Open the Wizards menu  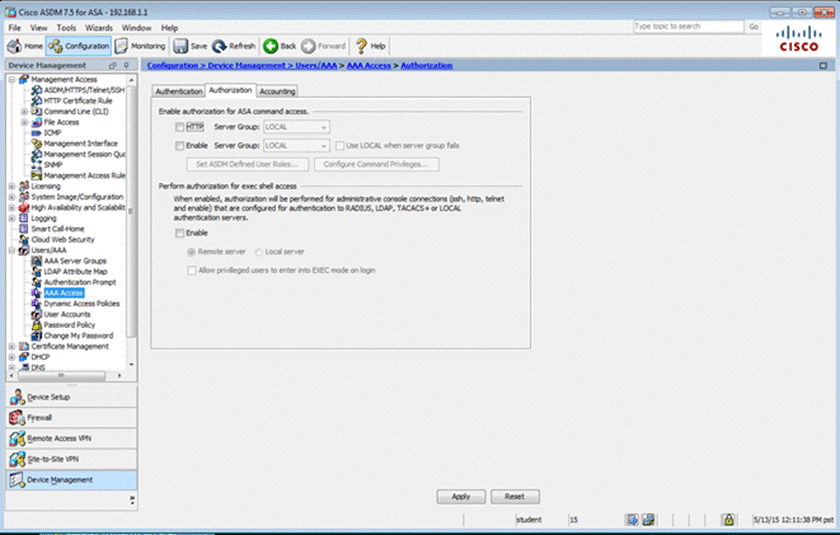98,28
